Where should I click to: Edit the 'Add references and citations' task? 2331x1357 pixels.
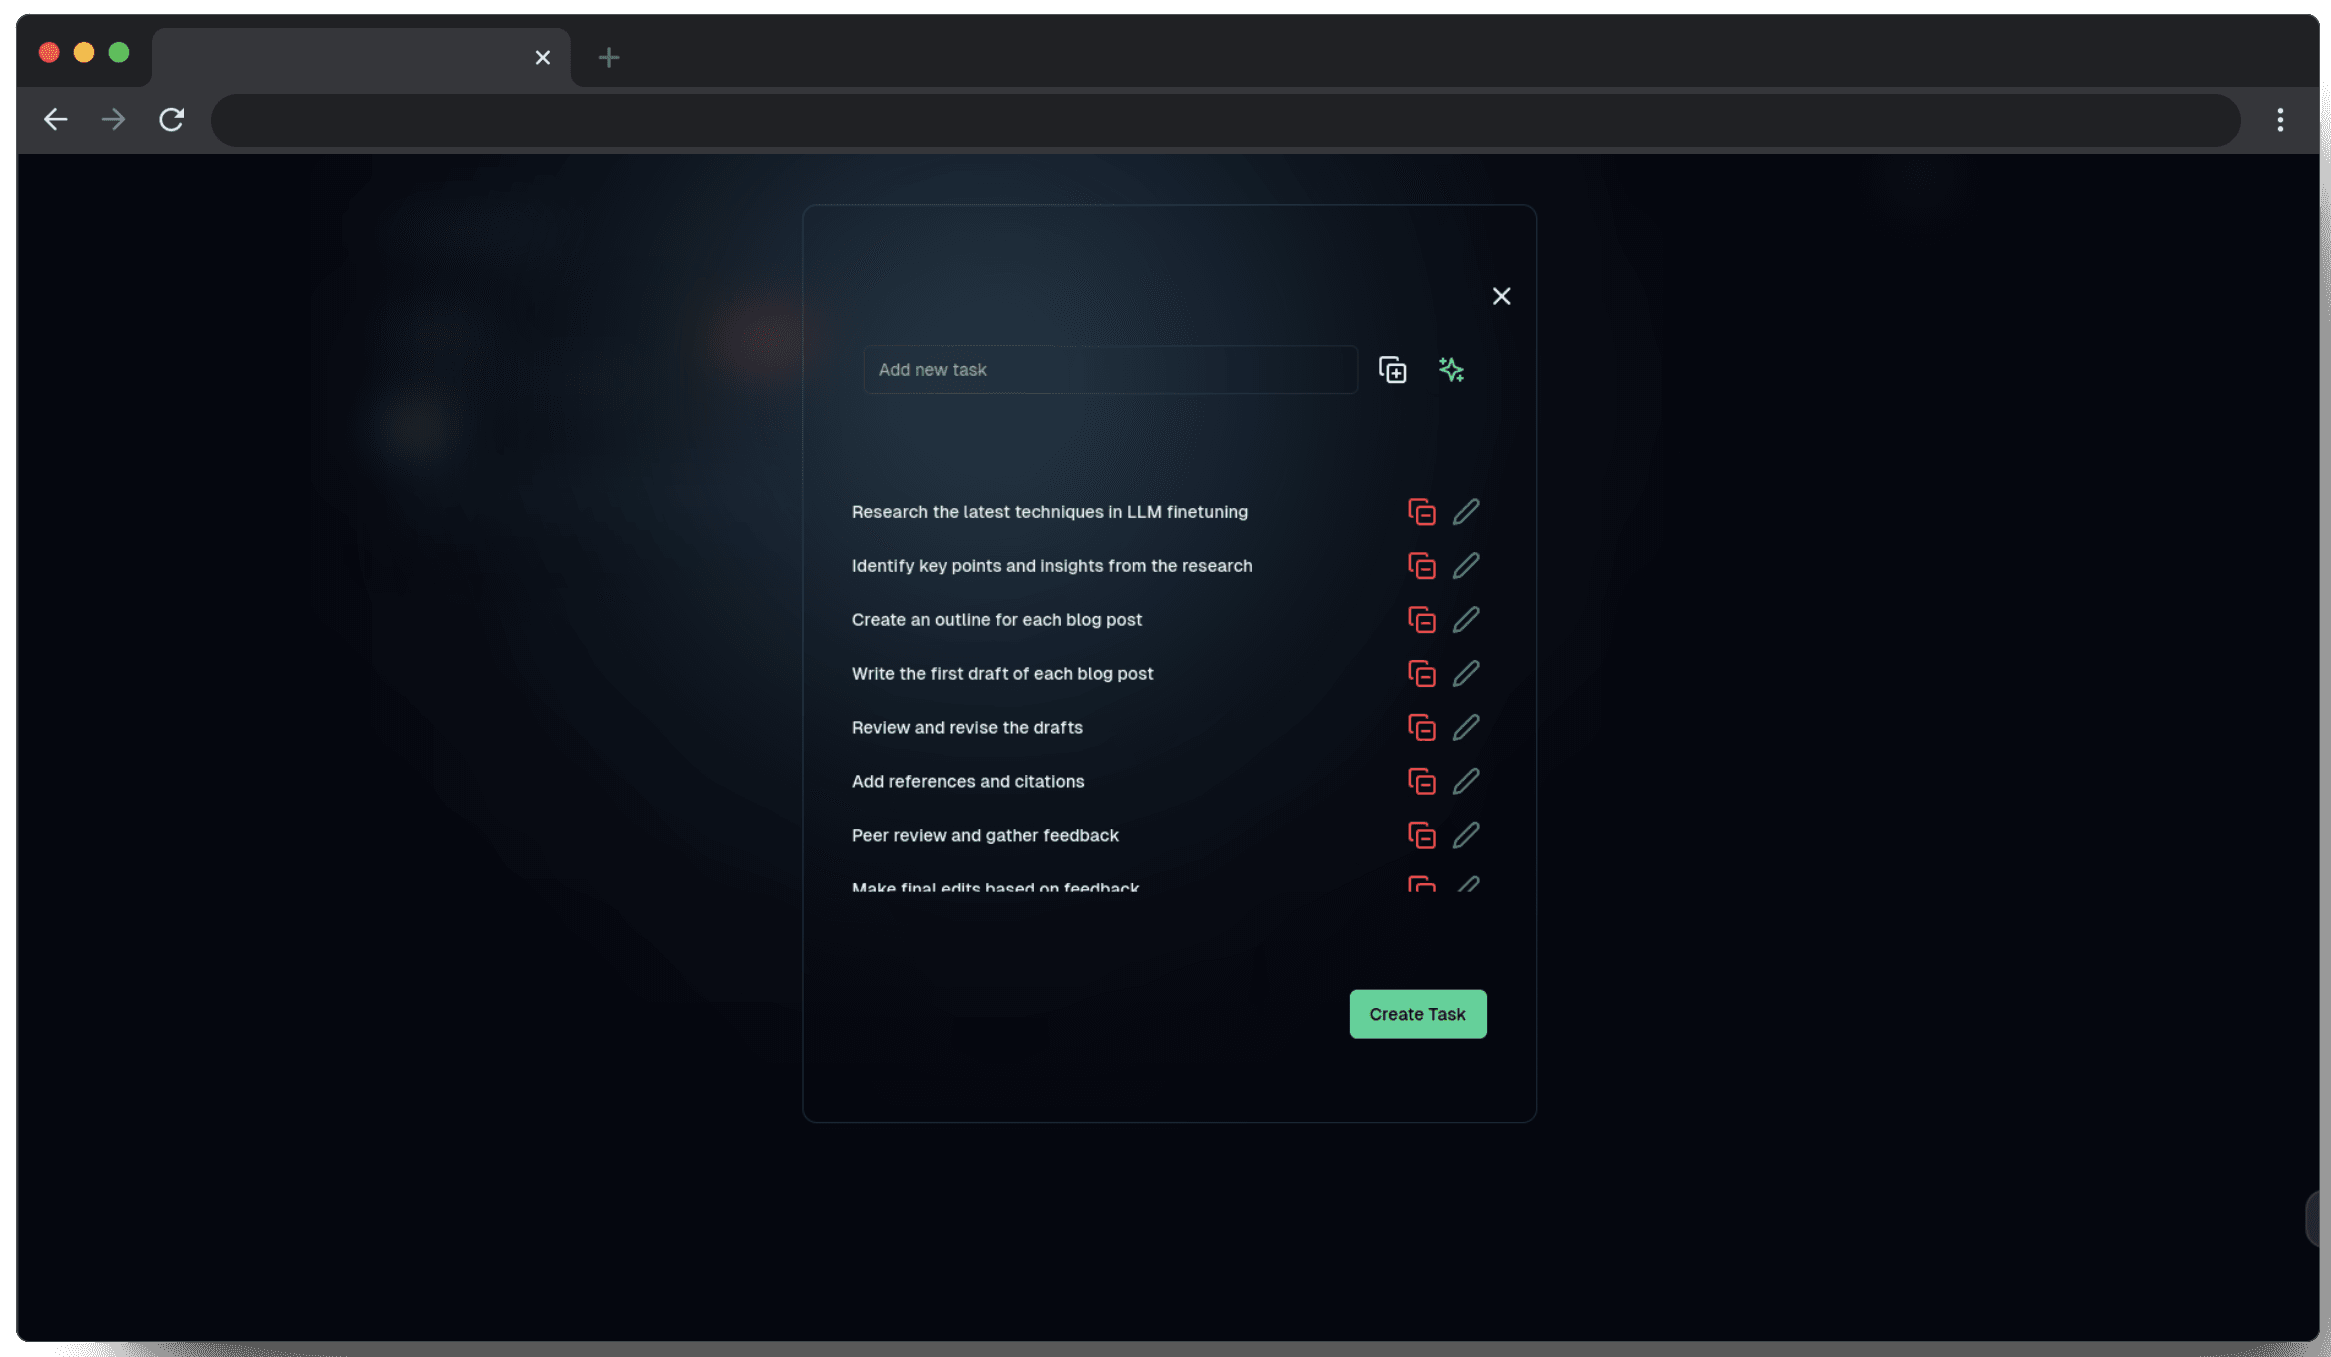coord(1466,781)
